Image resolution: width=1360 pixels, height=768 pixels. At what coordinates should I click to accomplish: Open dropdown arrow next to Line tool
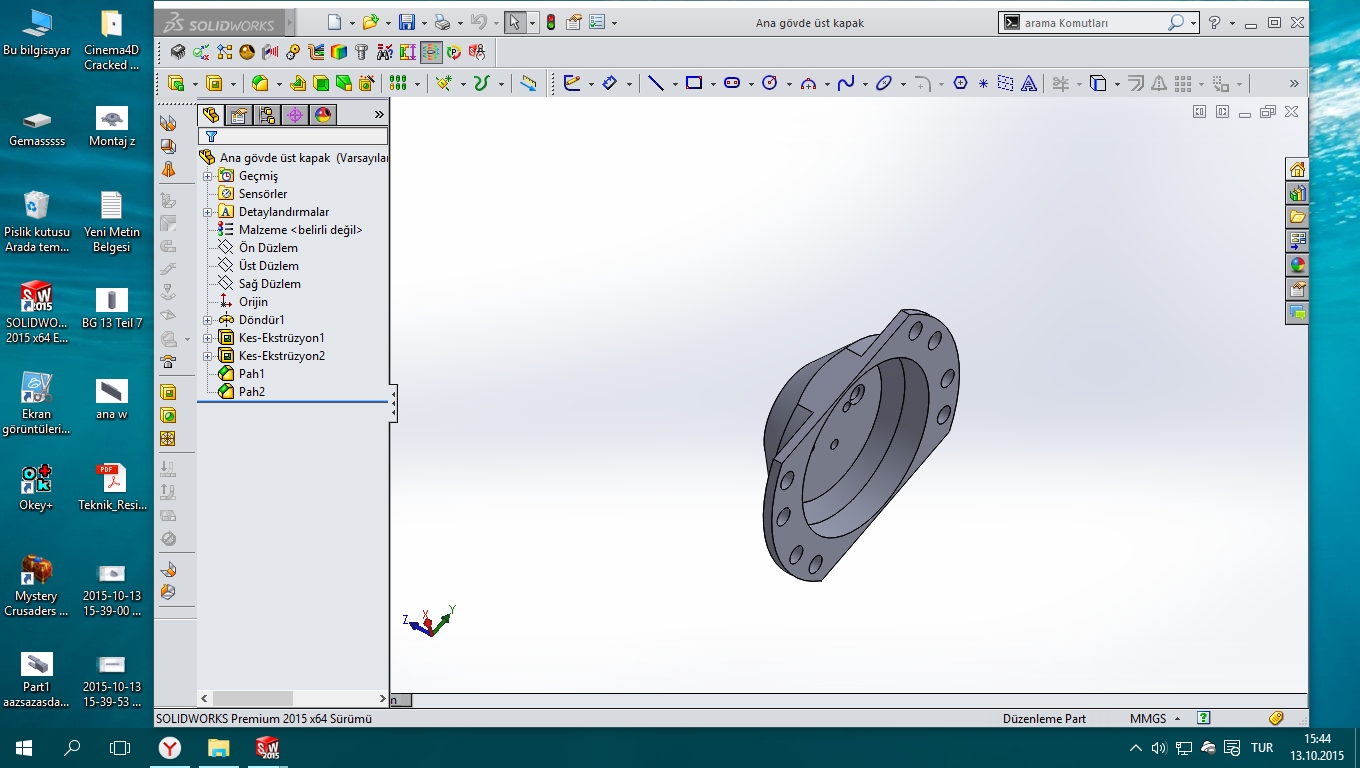(675, 84)
